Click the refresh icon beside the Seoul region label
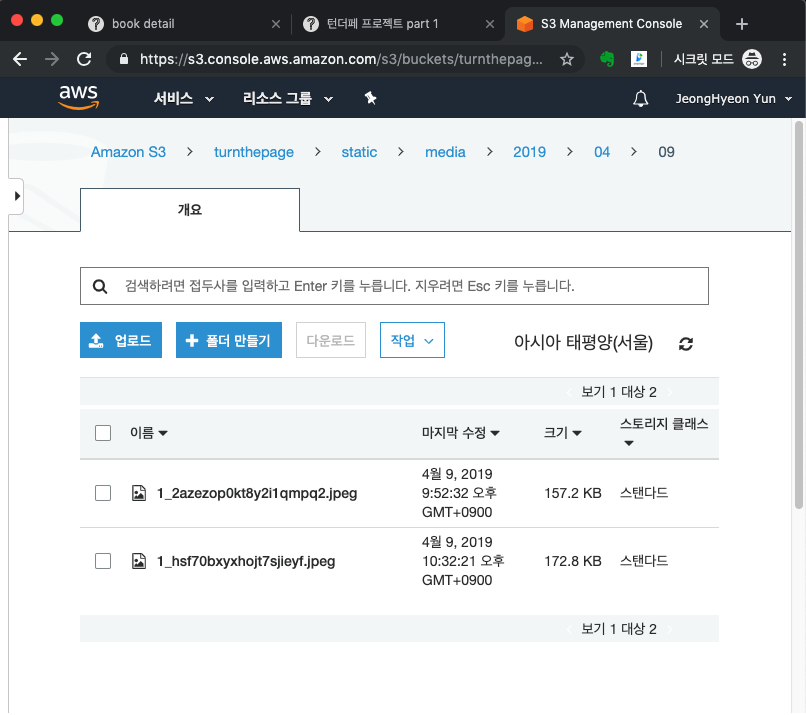806x715 pixels. (686, 343)
